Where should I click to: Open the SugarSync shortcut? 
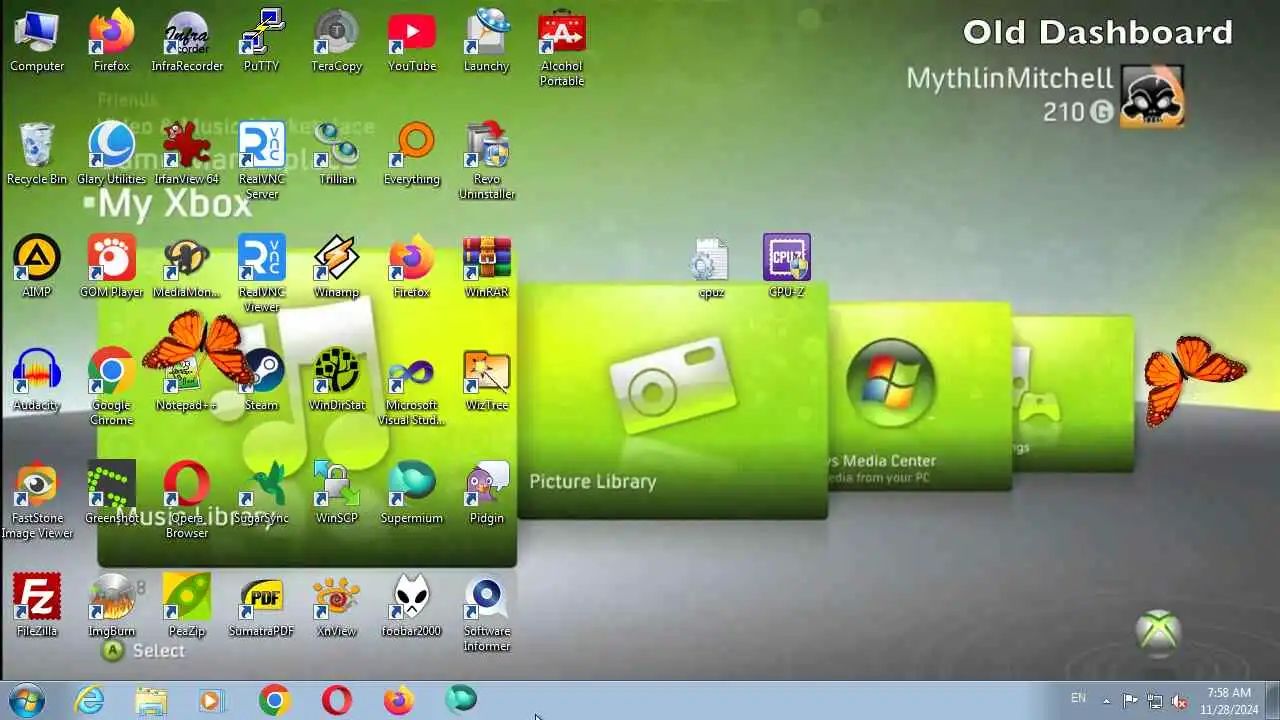[262, 493]
